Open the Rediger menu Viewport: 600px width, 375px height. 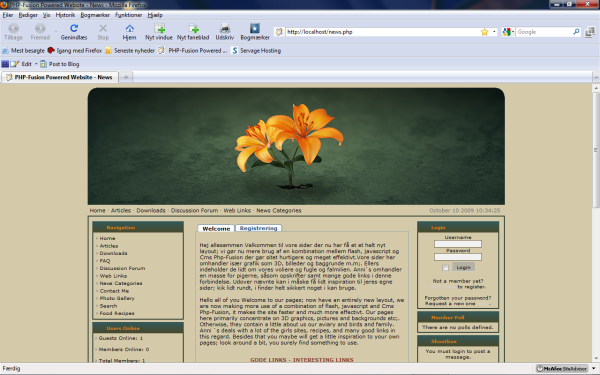pos(28,15)
